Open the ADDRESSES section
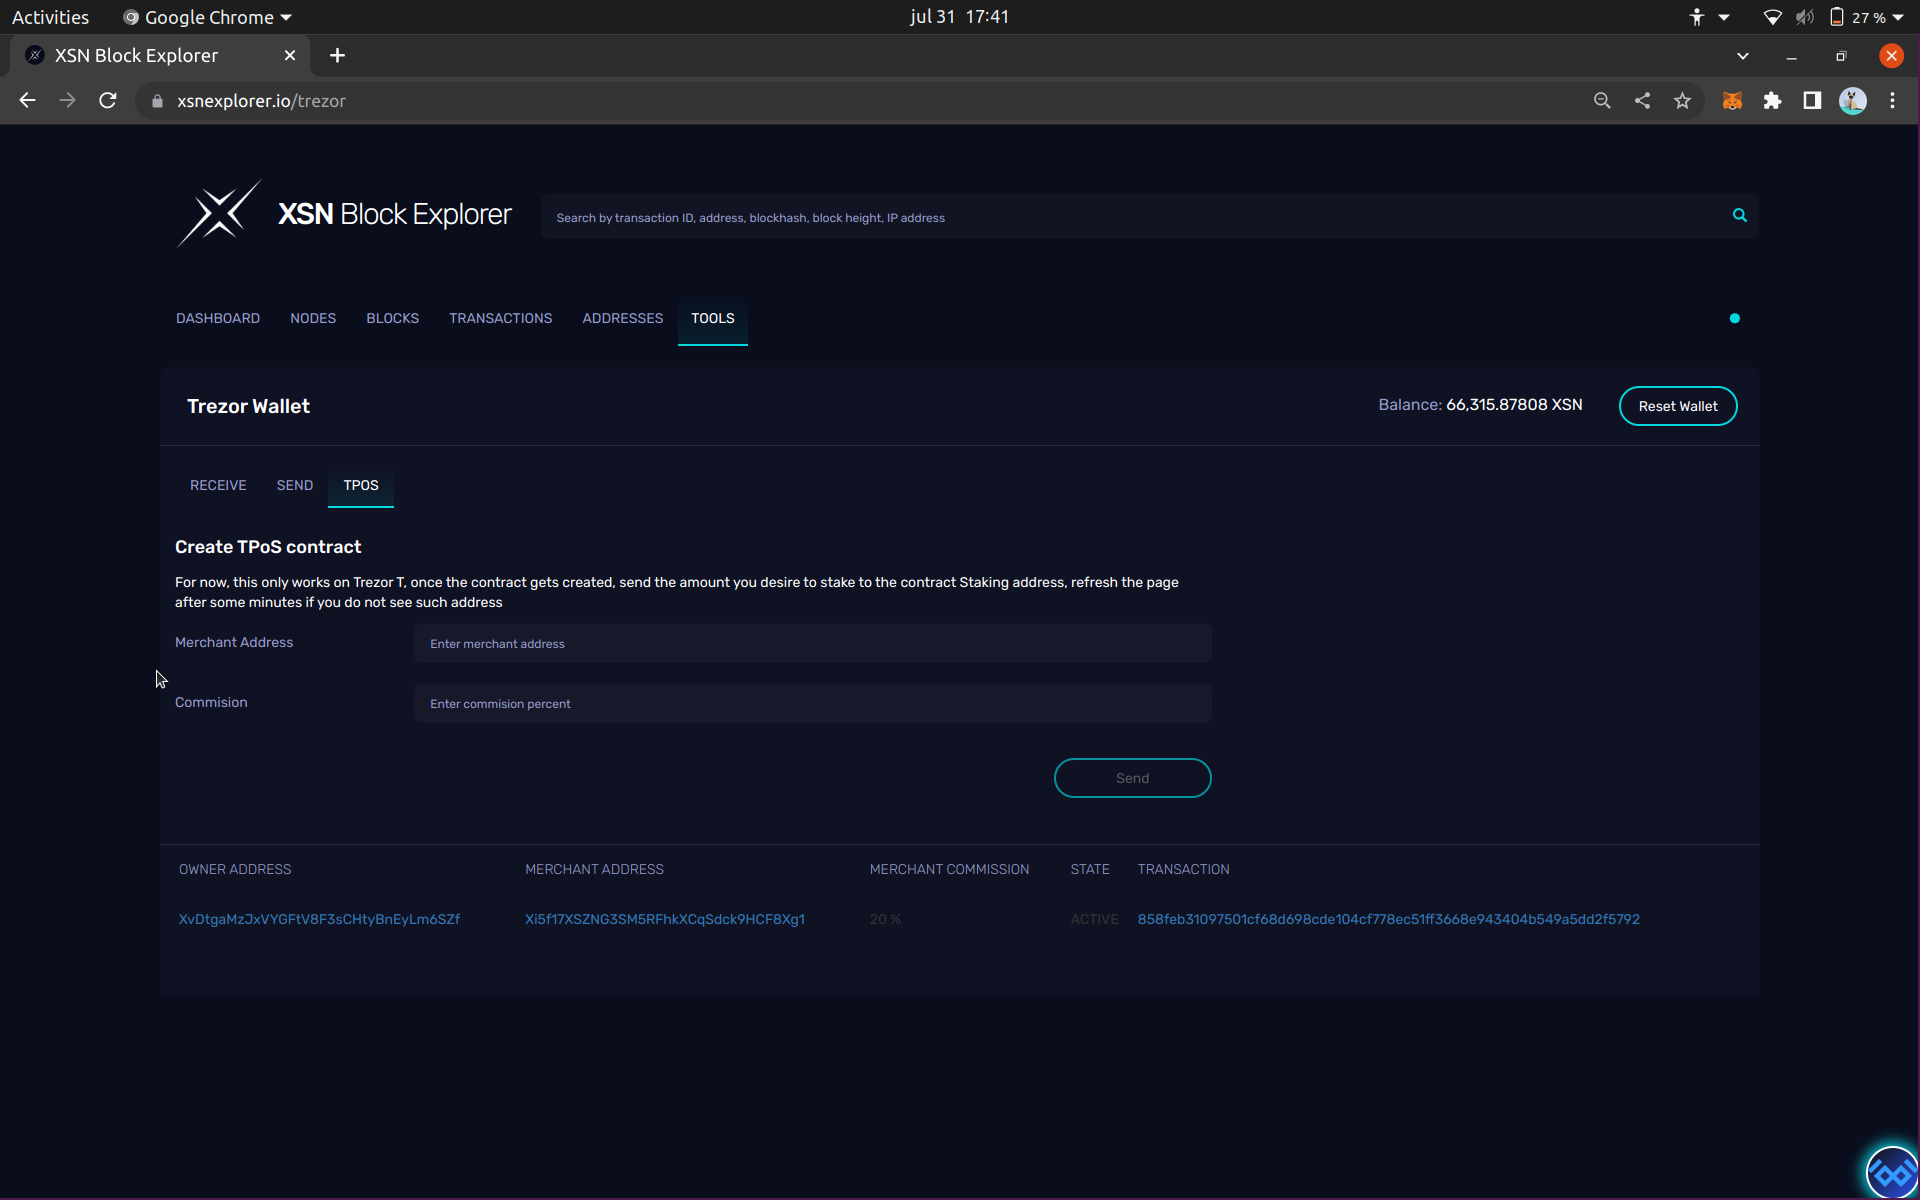Viewport: 1920px width, 1200px height. [623, 318]
